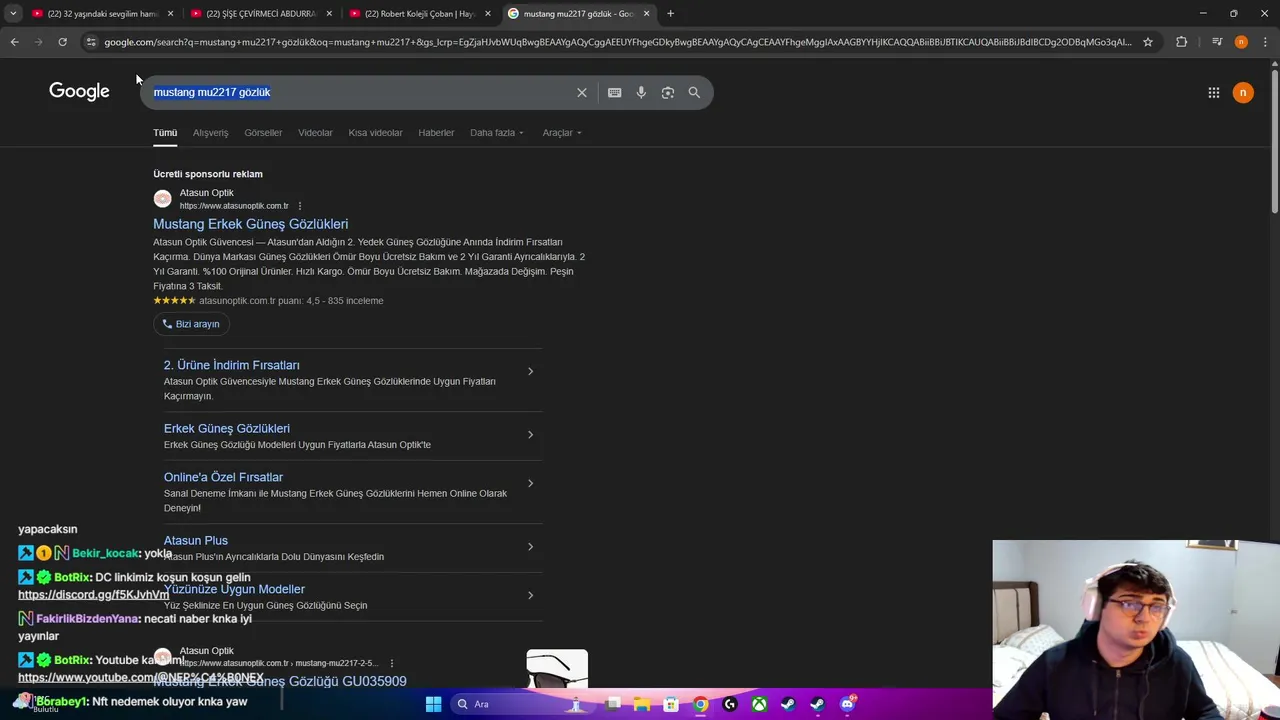The image size is (1280, 720).
Task: Select the Tümü results tab
Action: tap(165, 133)
